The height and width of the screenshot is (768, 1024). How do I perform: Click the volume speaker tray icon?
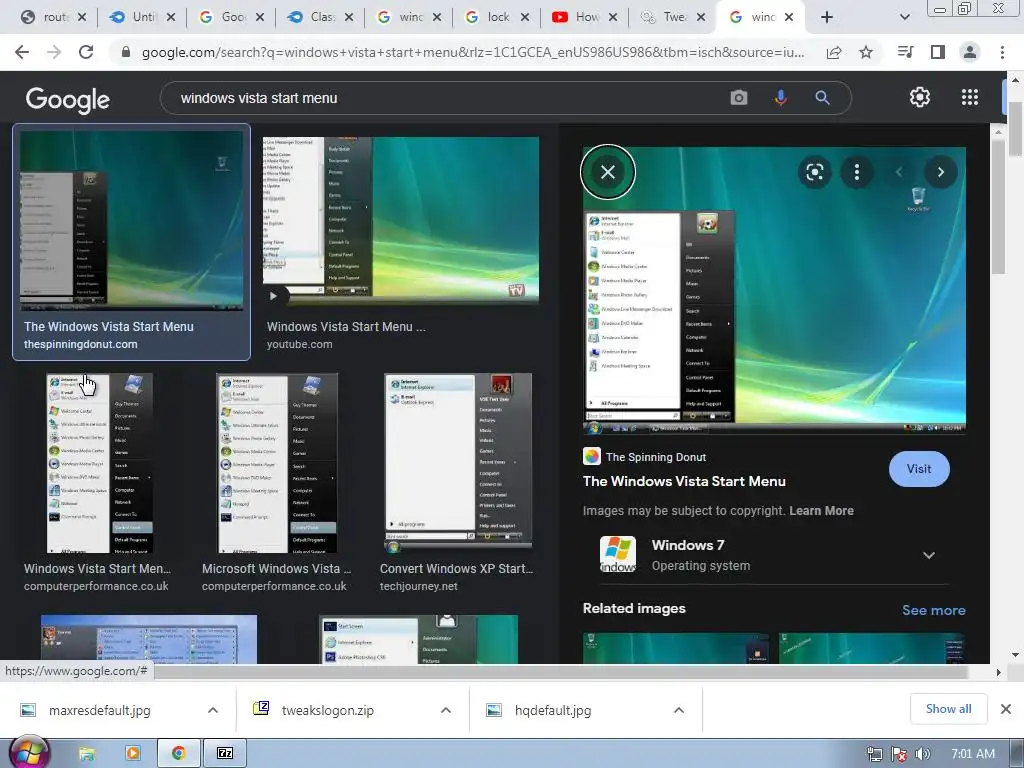(922, 754)
